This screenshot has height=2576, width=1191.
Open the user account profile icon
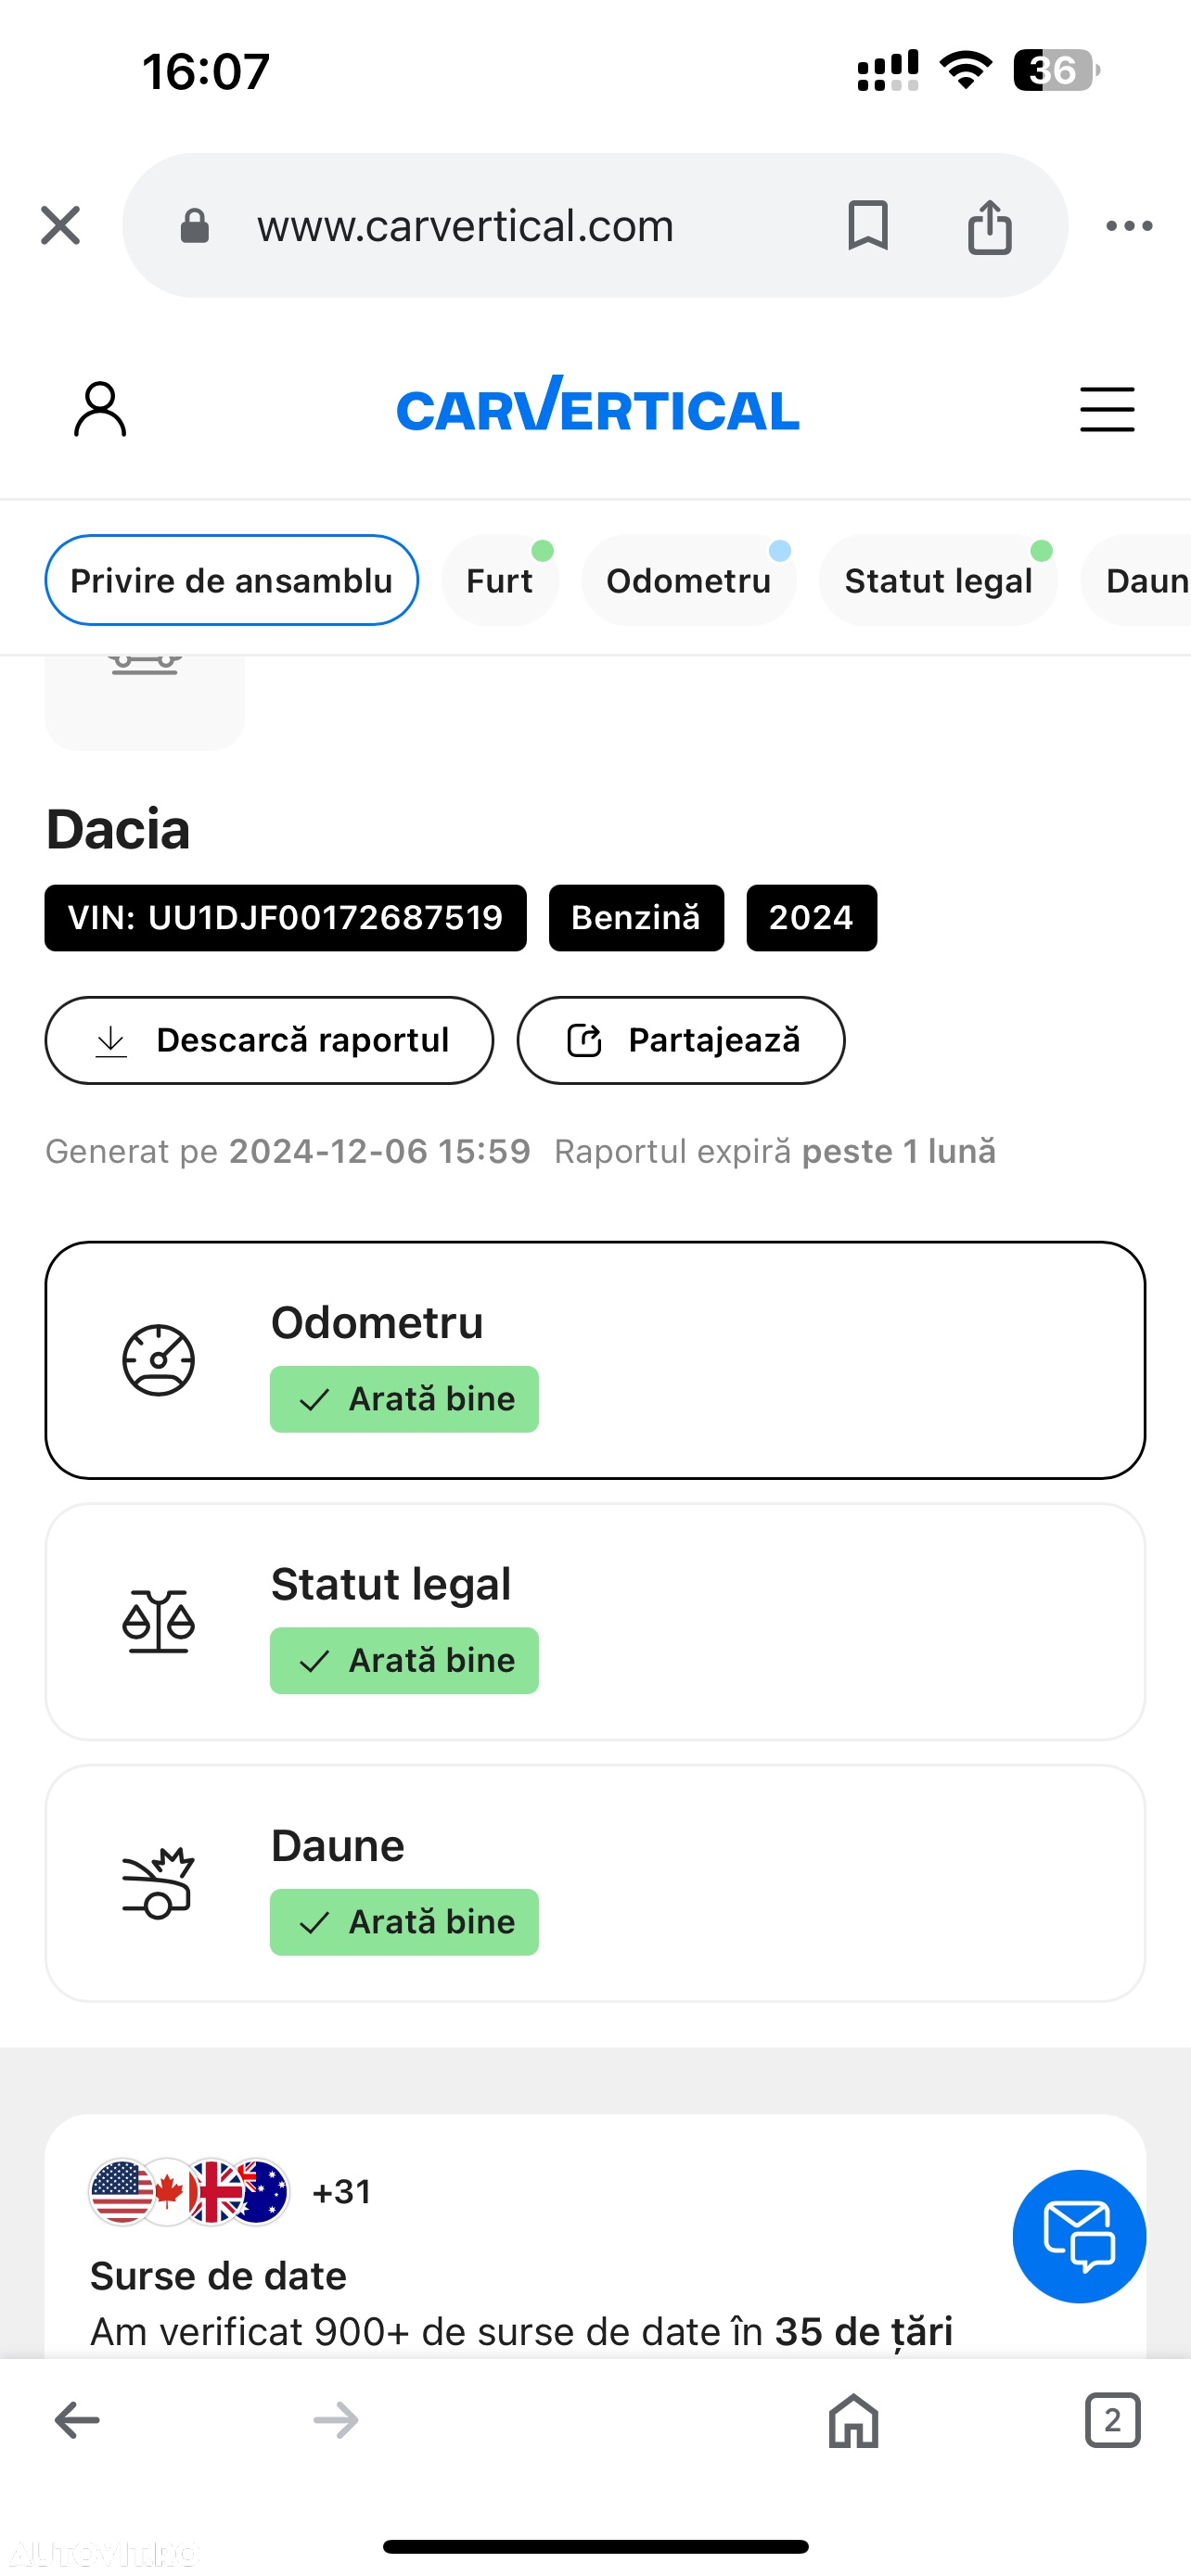[100, 409]
